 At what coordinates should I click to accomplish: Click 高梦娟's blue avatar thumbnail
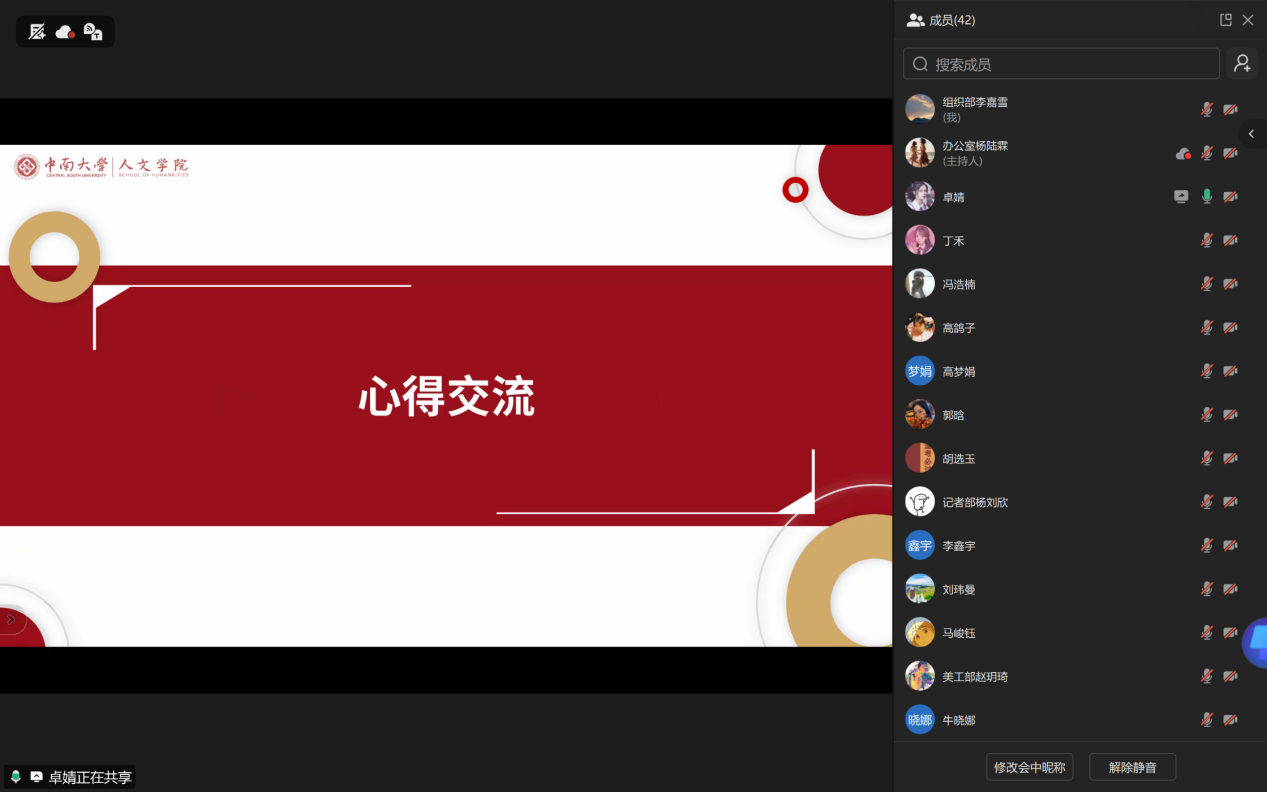919,371
